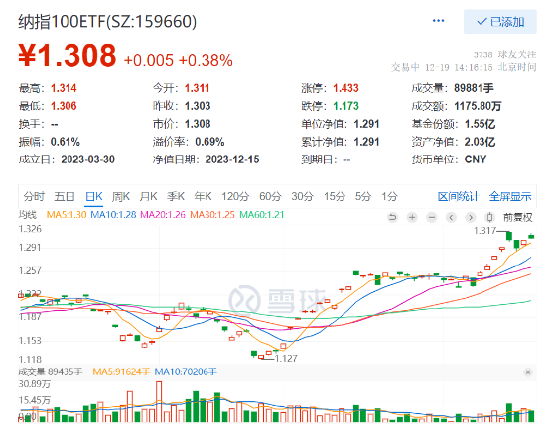Viewport: 550px width, 425px height.
Task: Switch to the 5分 interval tab
Action: (363, 196)
